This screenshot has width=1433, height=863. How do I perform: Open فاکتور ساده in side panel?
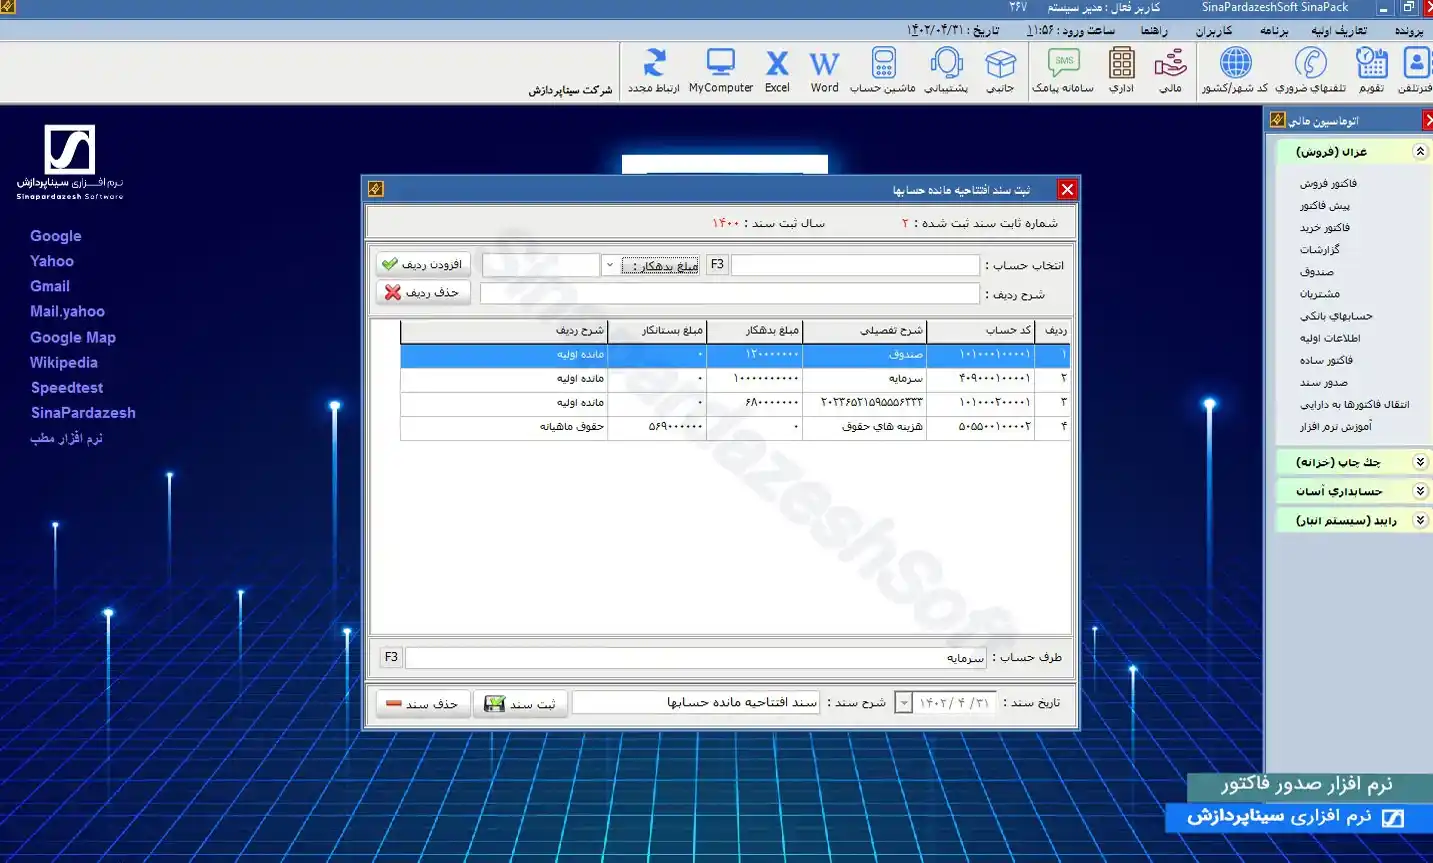pyautogui.click(x=1326, y=360)
